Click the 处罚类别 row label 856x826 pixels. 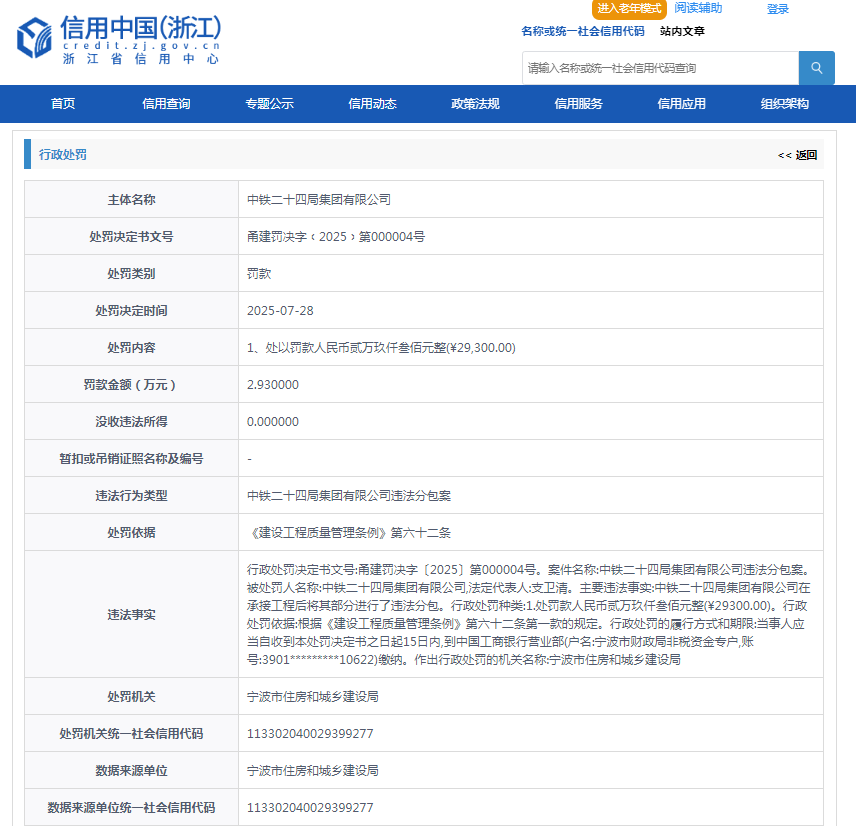click(132, 274)
